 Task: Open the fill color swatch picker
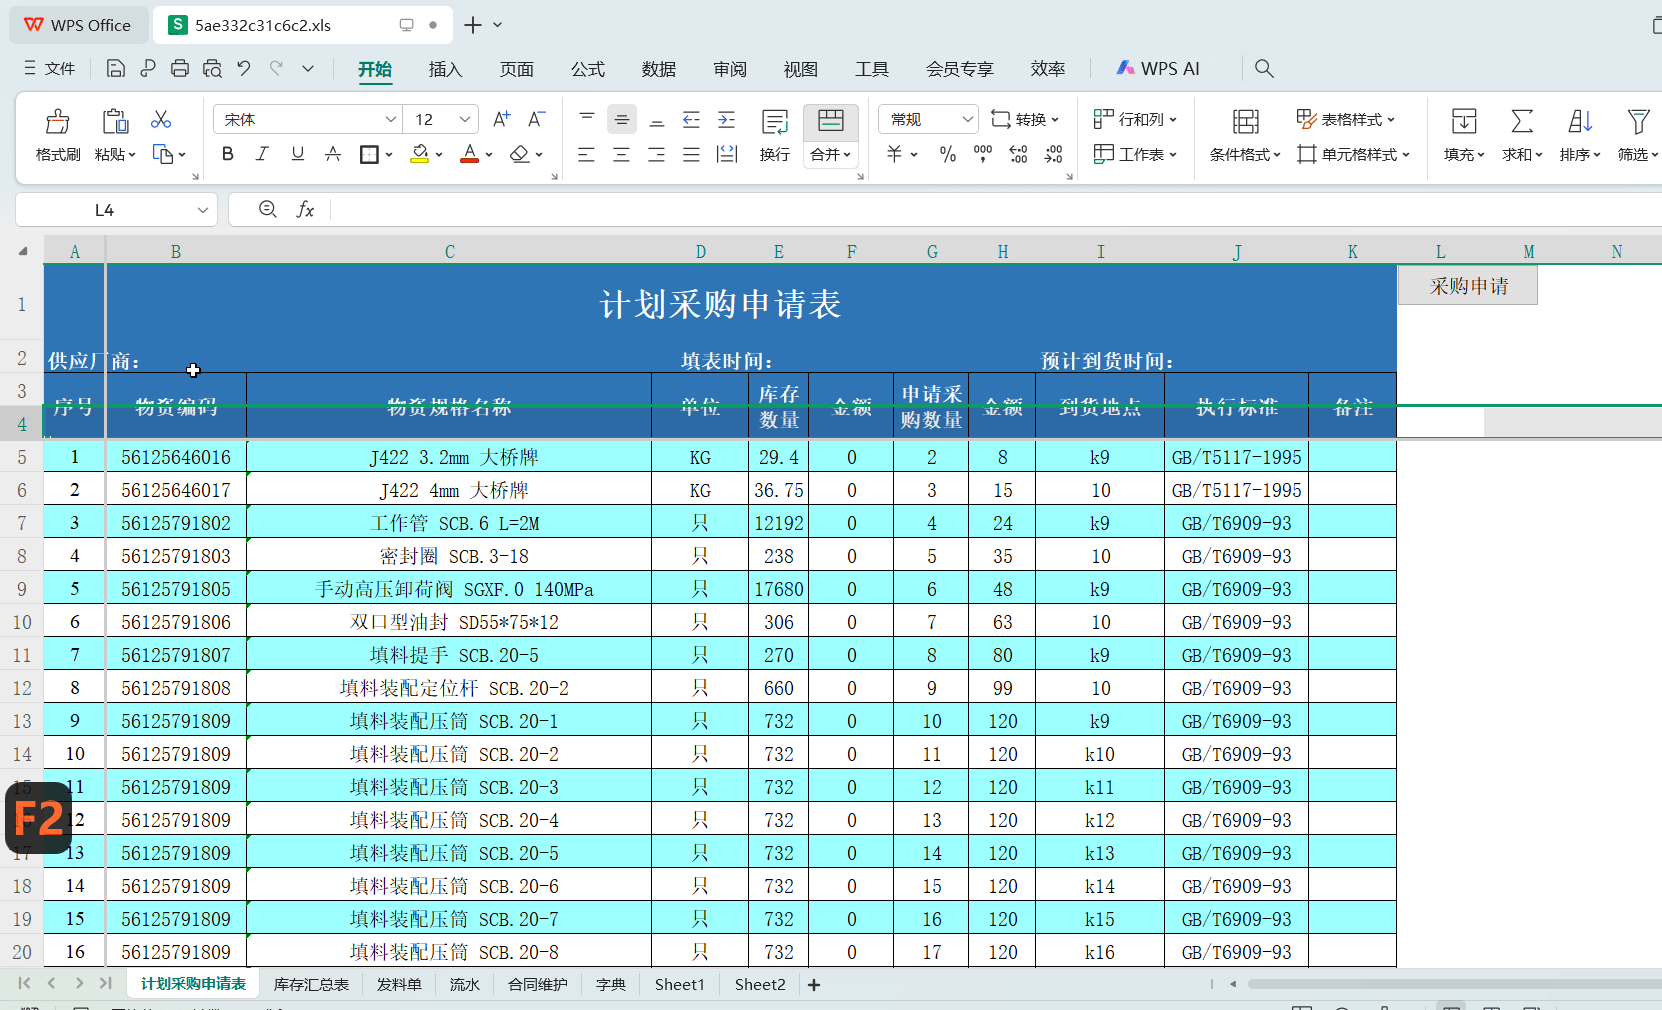(x=437, y=154)
